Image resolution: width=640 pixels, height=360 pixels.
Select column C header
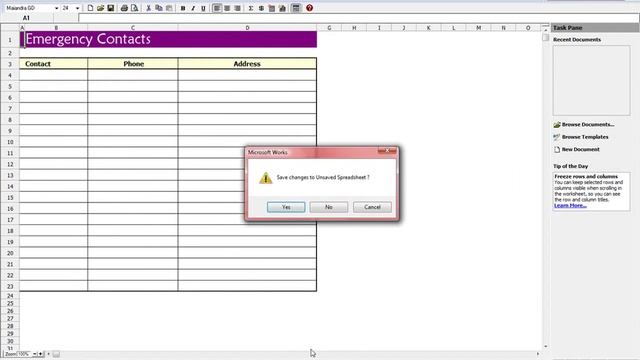click(x=133, y=28)
